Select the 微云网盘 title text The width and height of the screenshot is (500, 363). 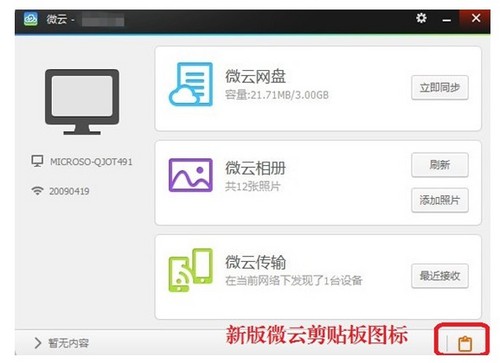pos(255,76)
